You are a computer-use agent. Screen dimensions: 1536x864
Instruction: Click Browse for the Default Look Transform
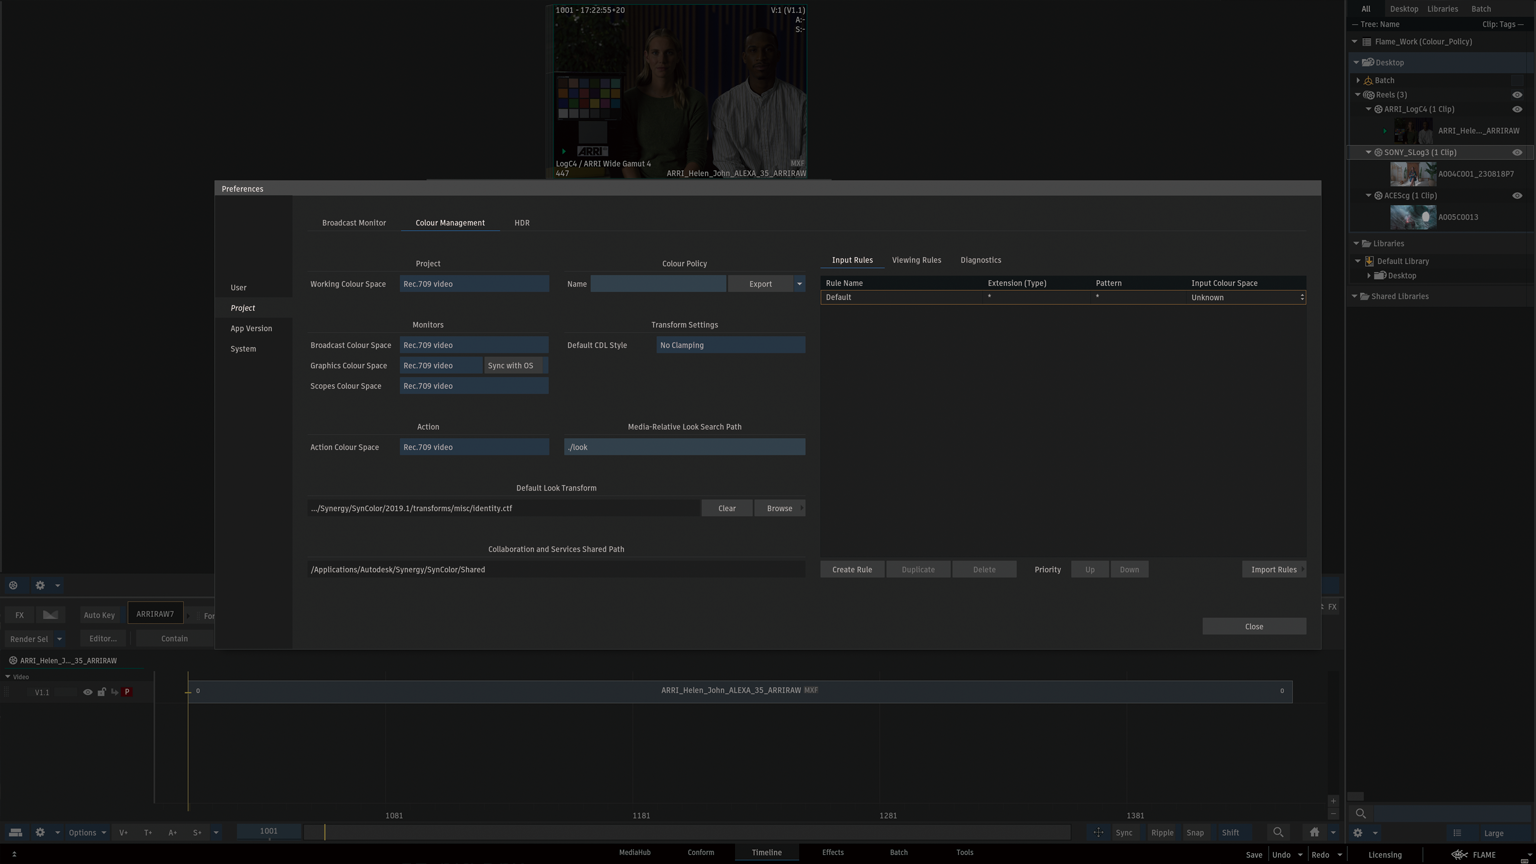coord(780,508)
